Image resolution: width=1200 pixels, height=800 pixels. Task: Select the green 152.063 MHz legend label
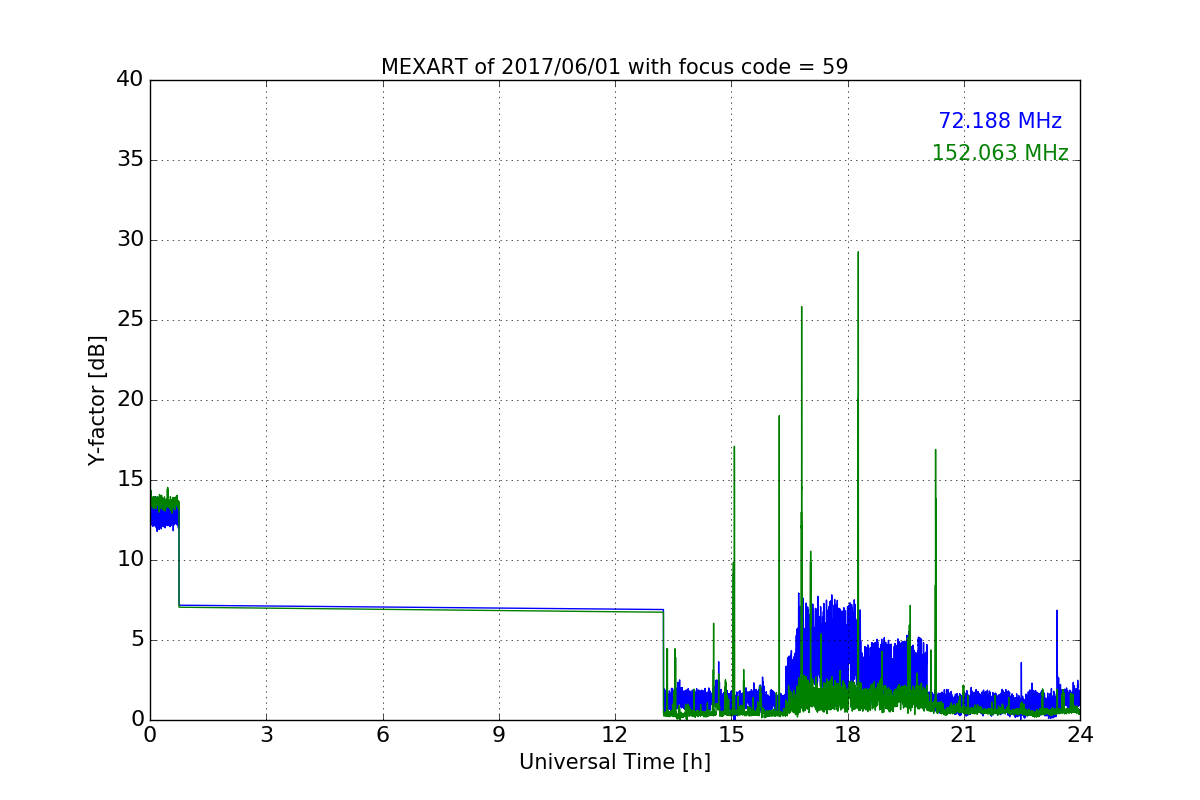(1000, 153)
